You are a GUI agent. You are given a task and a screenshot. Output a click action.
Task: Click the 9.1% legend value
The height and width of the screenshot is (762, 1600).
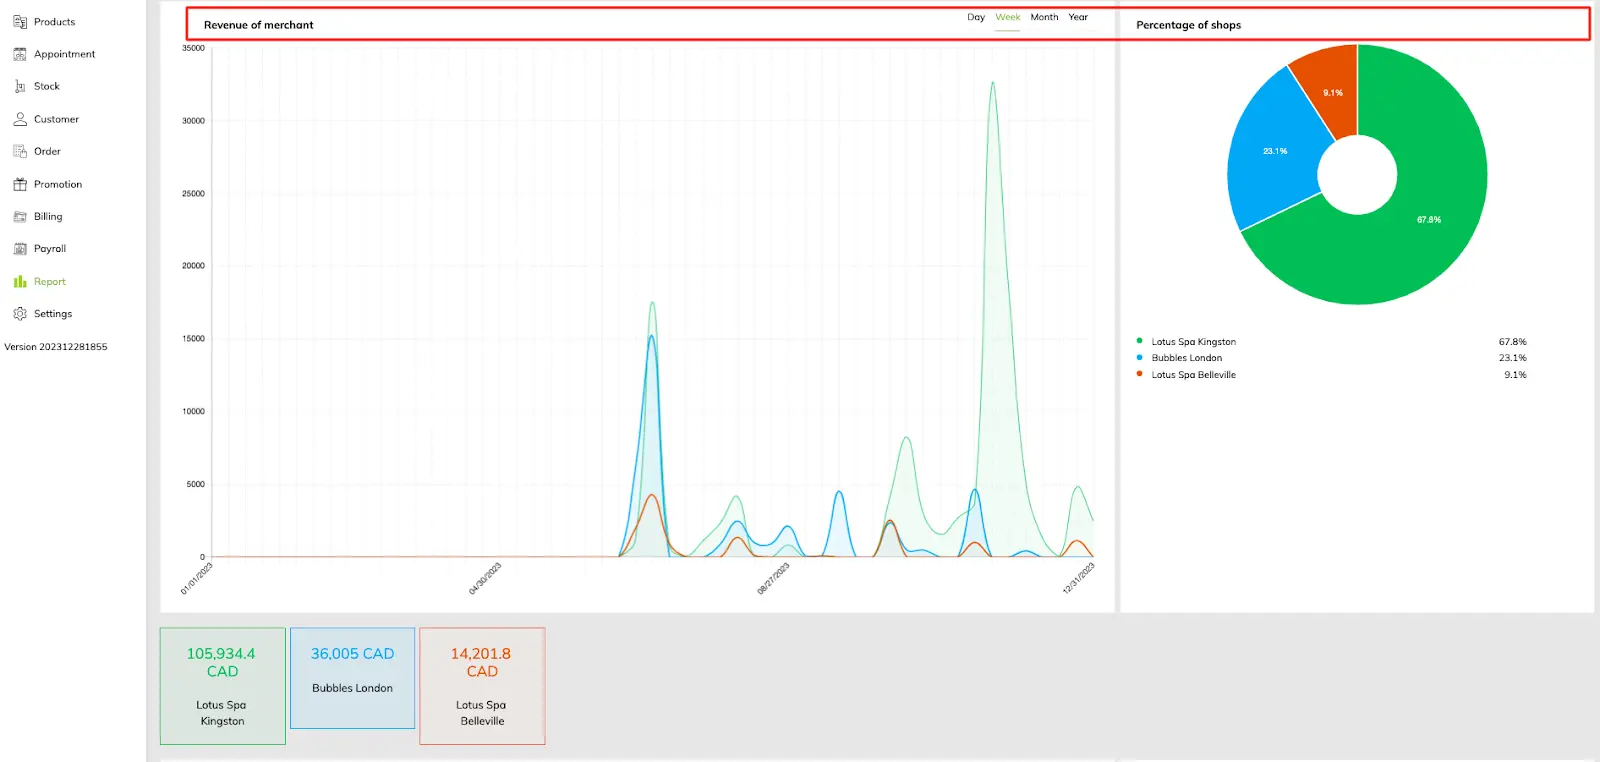click(1515, 375)
